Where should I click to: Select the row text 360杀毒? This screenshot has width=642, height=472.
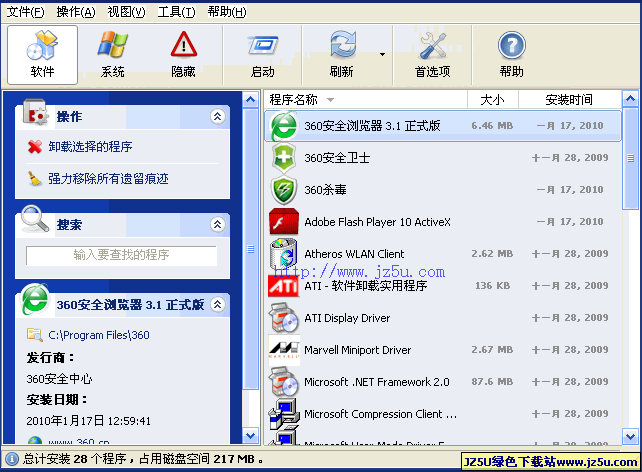tap(325, 190)
